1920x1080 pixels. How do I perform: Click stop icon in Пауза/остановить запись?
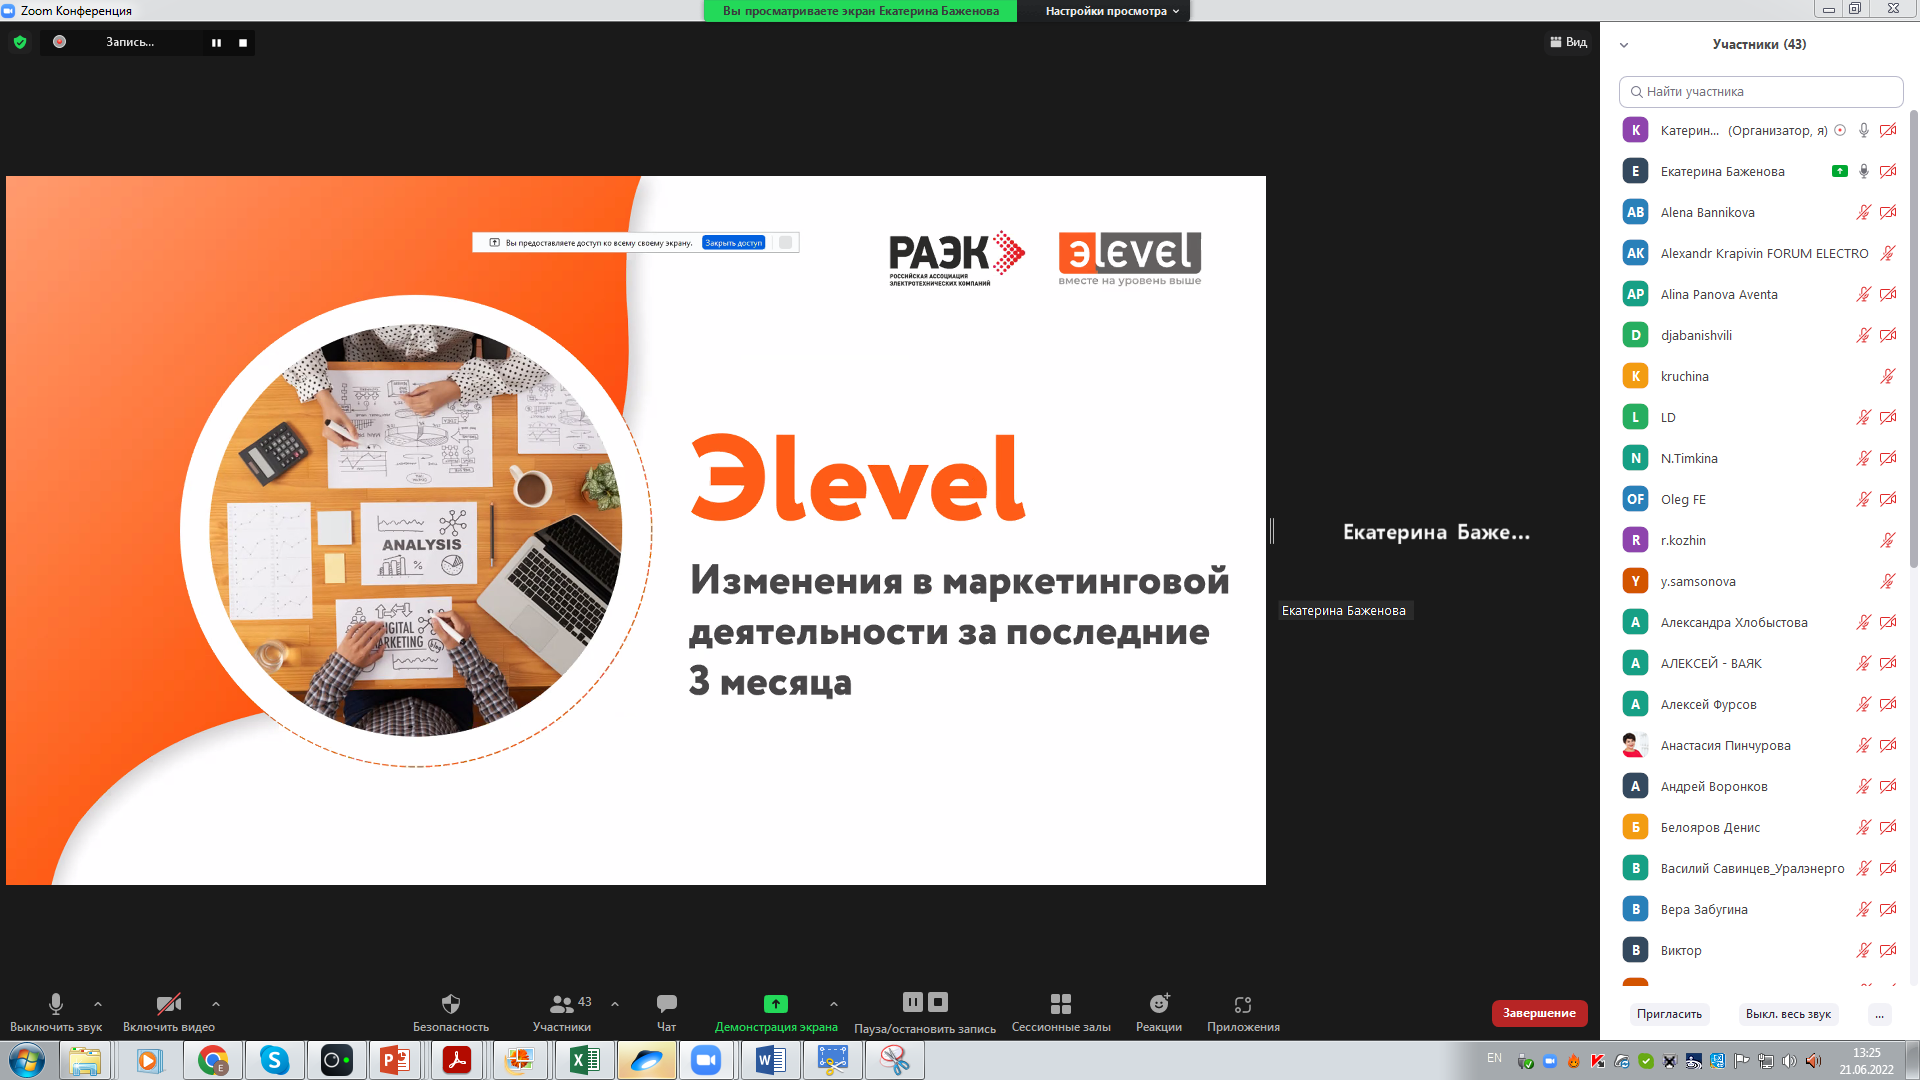click(x=938, y=1002)
